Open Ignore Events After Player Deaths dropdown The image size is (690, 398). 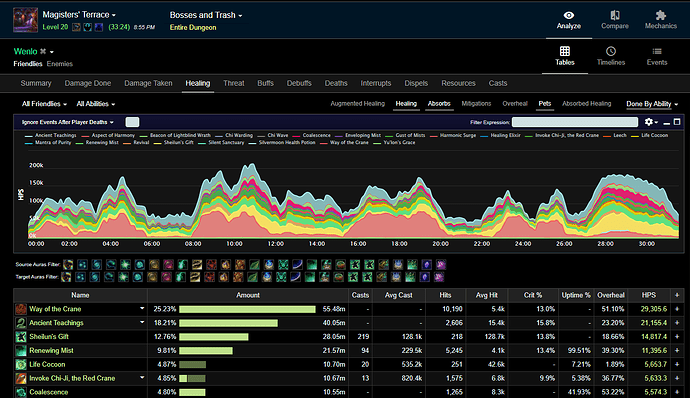click(68, 122)
